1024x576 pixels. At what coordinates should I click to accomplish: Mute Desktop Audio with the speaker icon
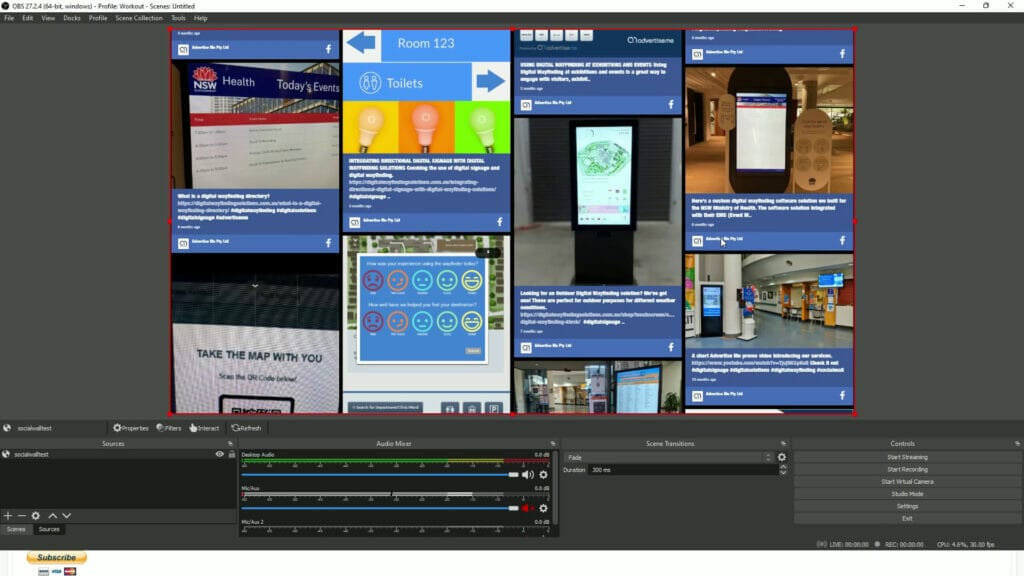[x=526, y=474]
